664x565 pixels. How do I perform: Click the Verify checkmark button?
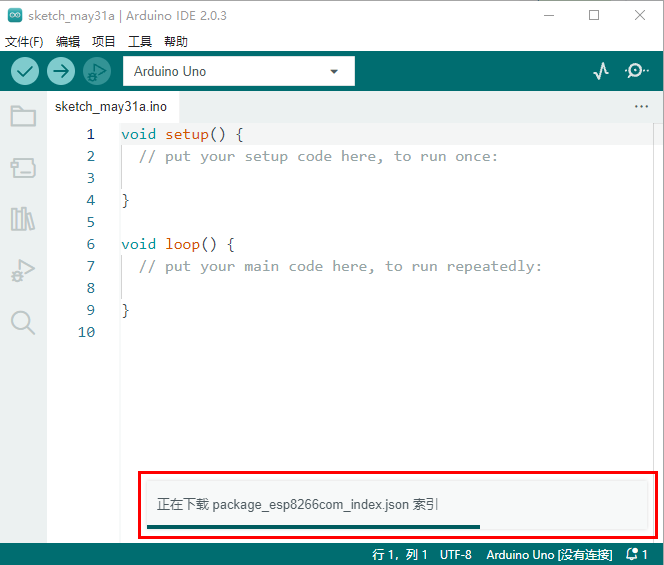(x=25, y=71)
